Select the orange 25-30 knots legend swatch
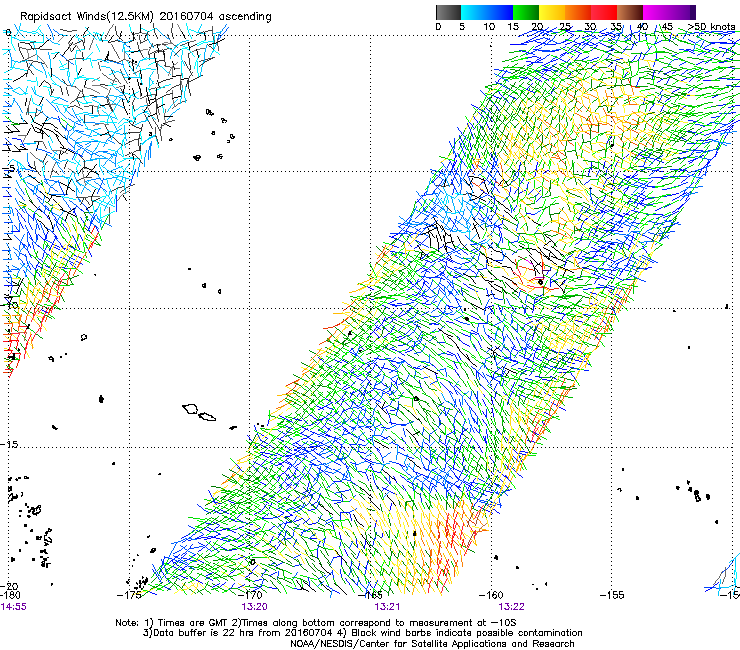 pos(578,12)
